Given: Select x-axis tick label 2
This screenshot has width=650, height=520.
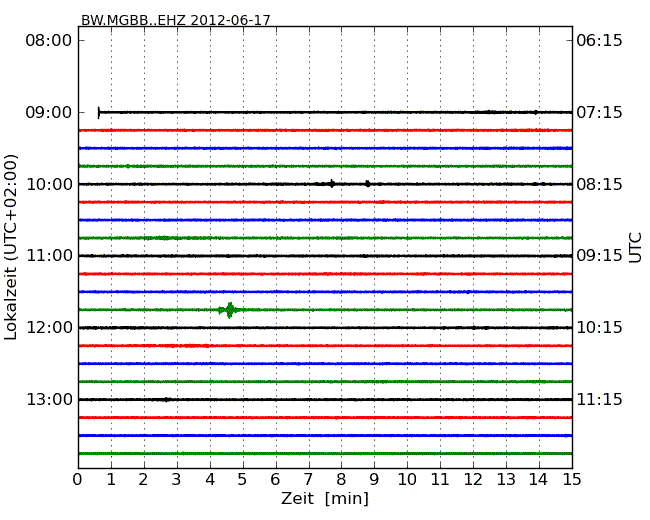Looking at the screenshot, I should (x=143, y=480).
